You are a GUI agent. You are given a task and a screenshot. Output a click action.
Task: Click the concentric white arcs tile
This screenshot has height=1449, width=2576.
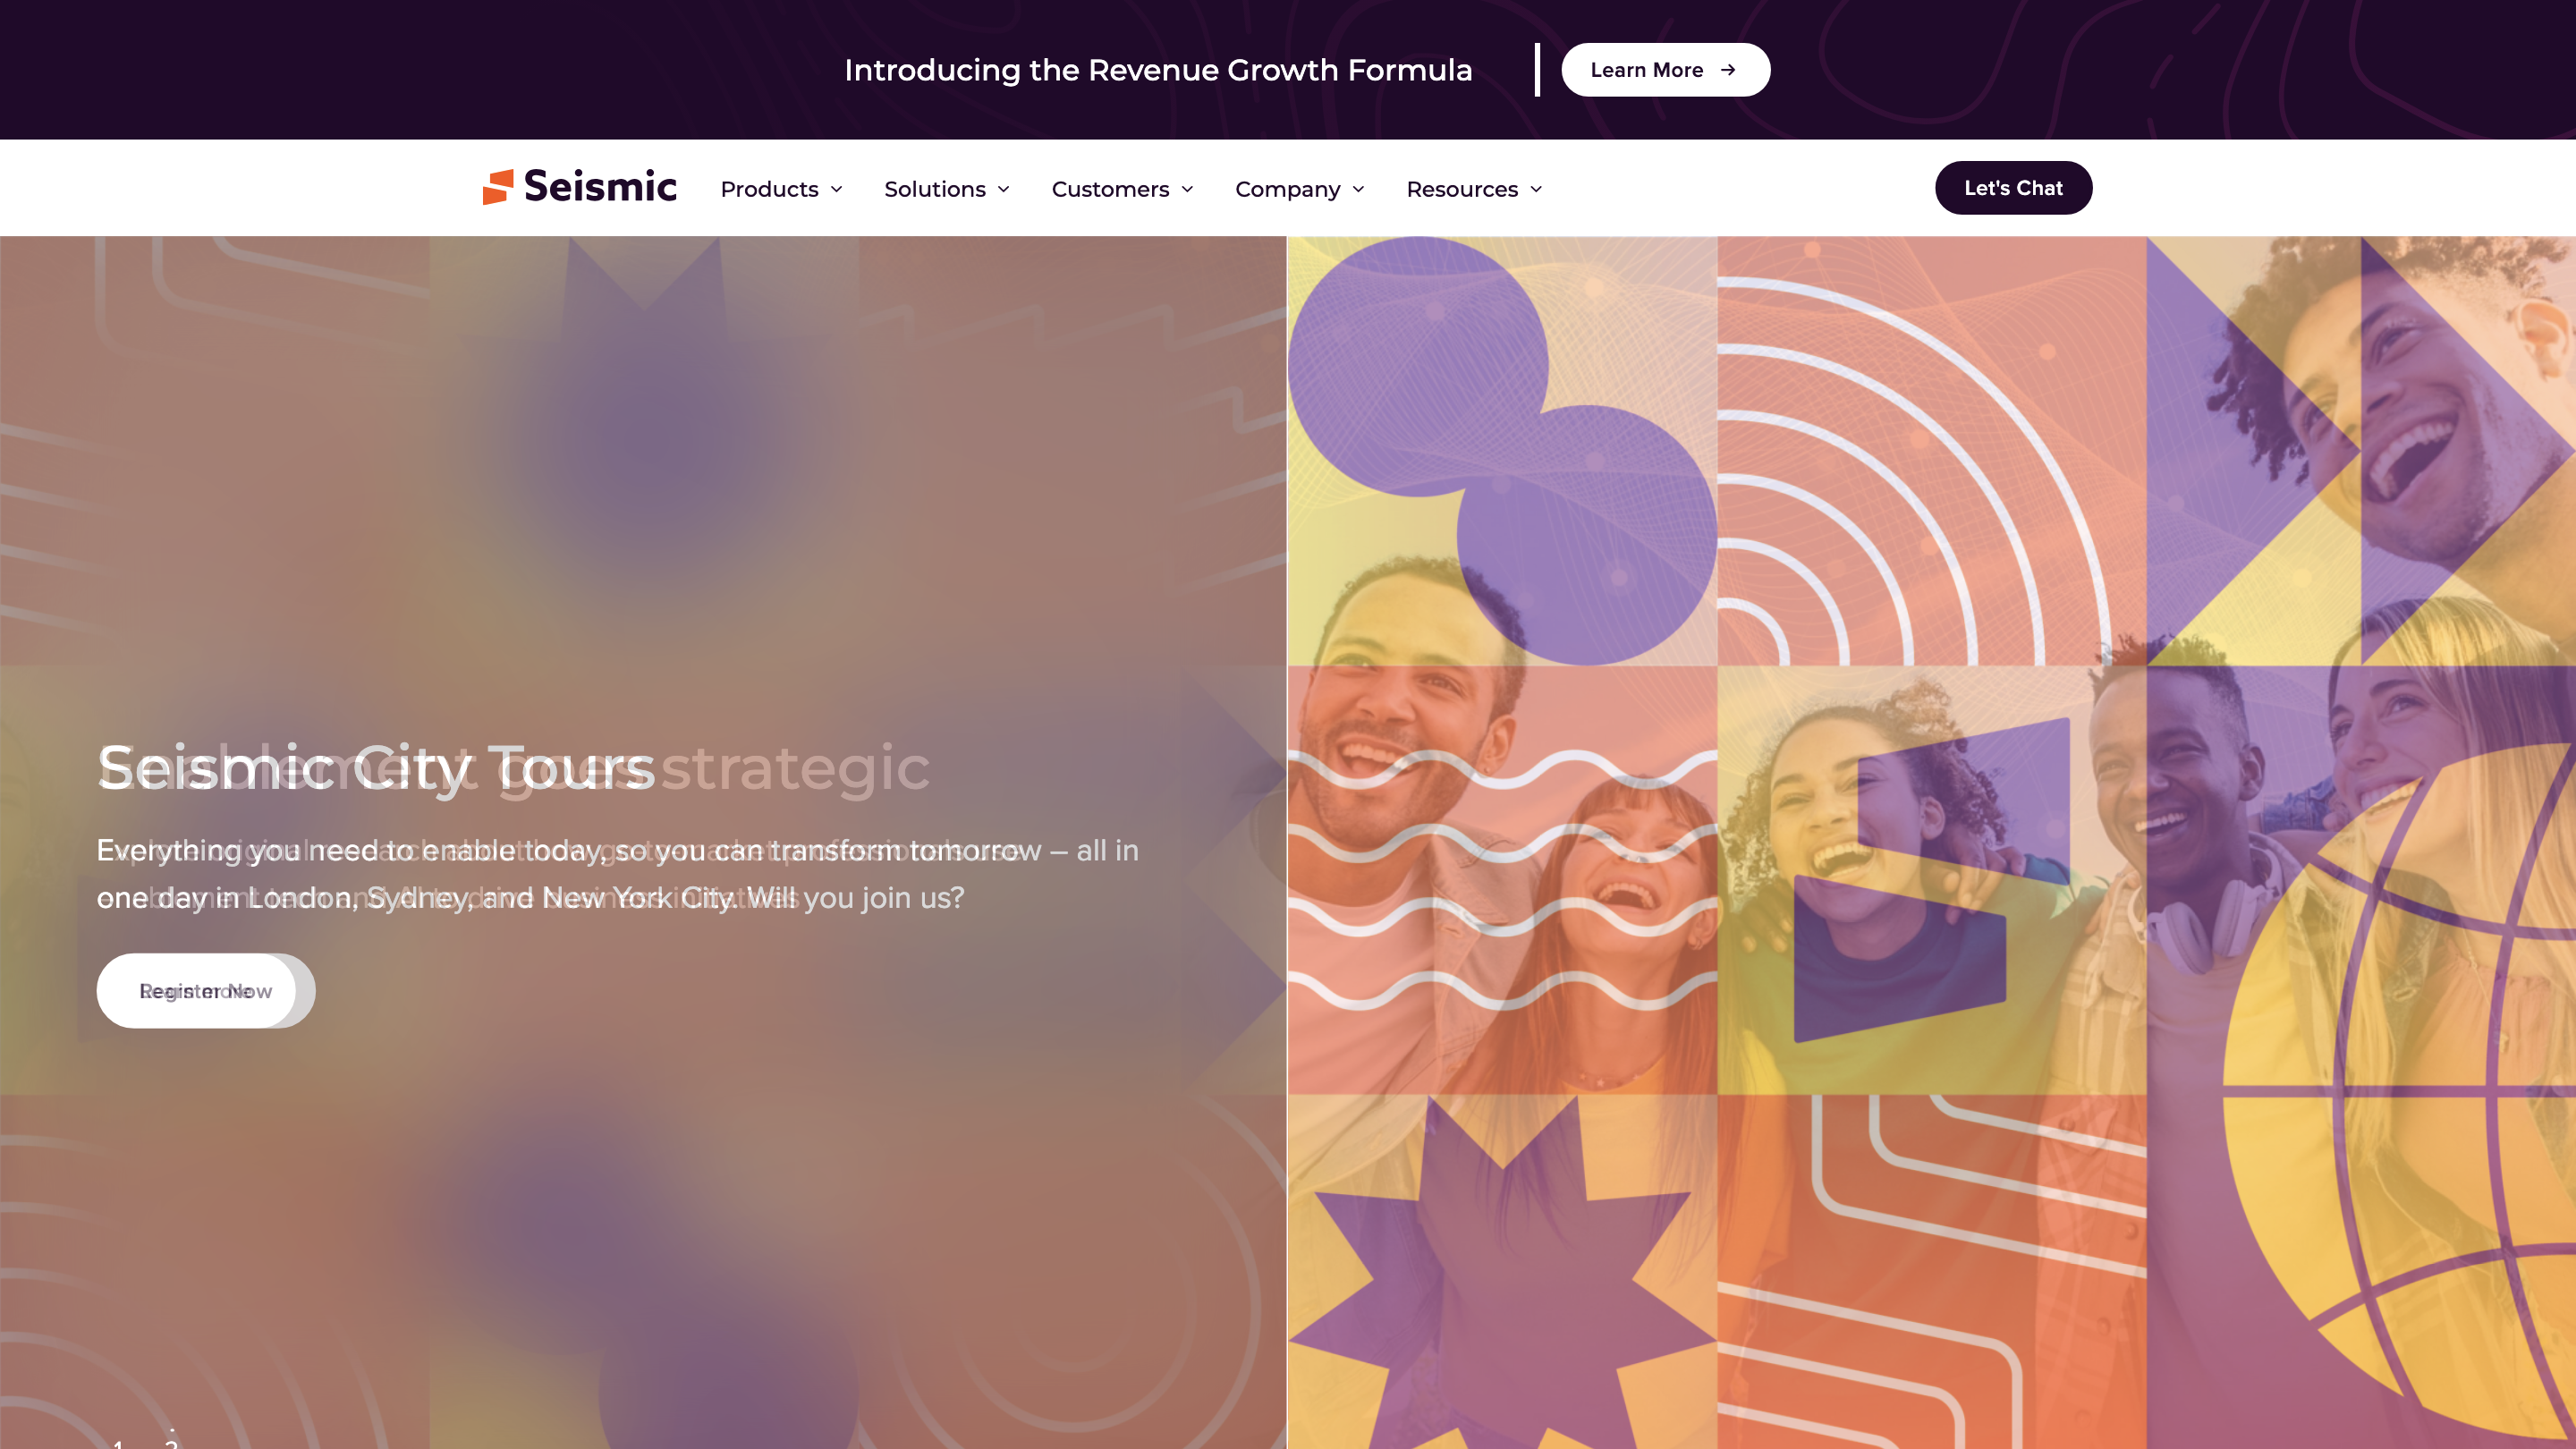(1931, 451)
